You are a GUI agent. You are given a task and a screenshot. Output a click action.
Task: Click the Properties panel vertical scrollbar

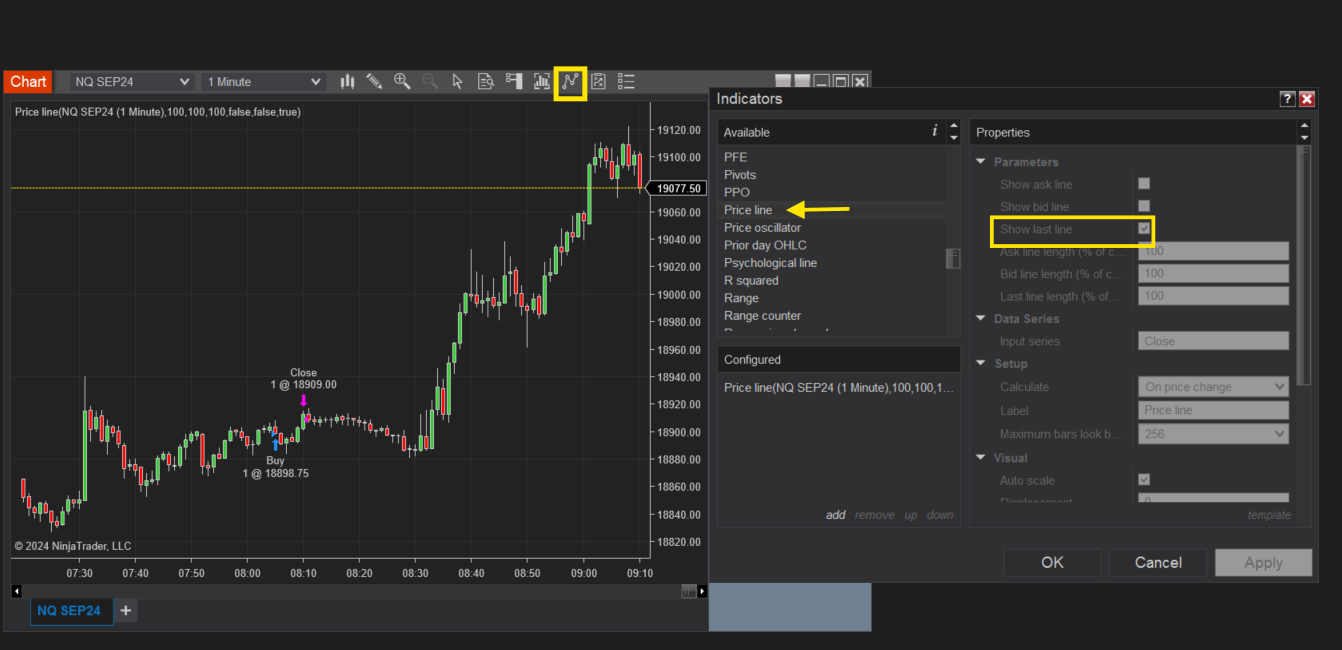pyautogui.click(x=1303, y=265)
